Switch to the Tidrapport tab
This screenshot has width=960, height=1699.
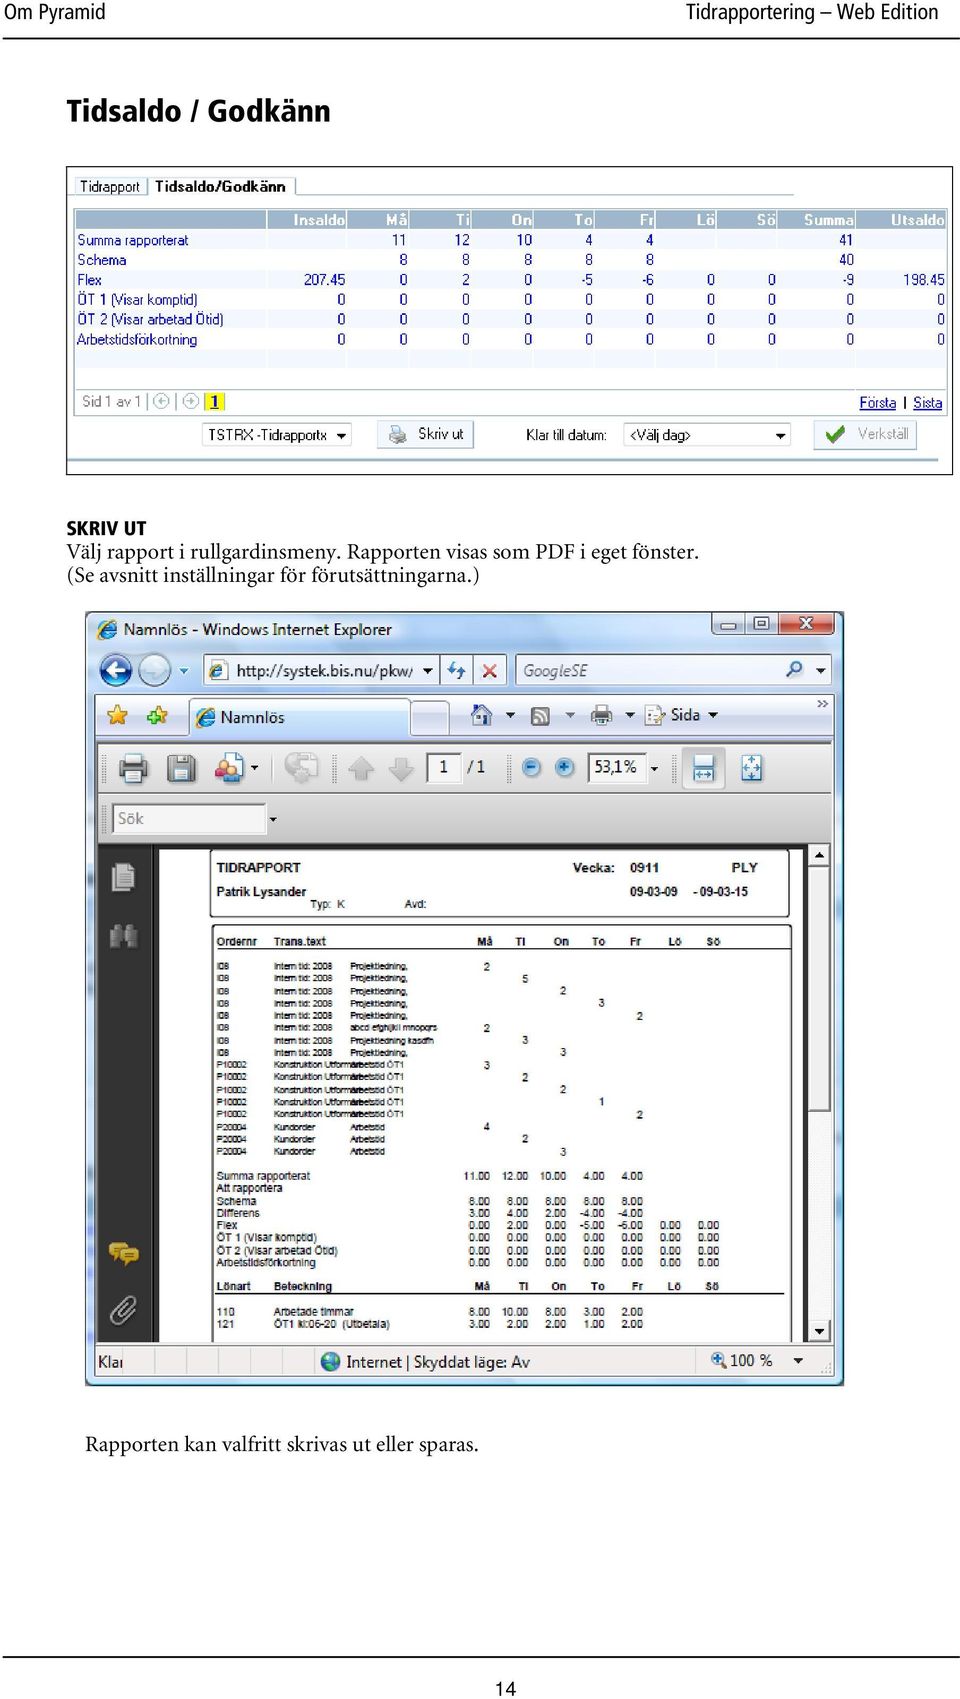click(110, 187)
